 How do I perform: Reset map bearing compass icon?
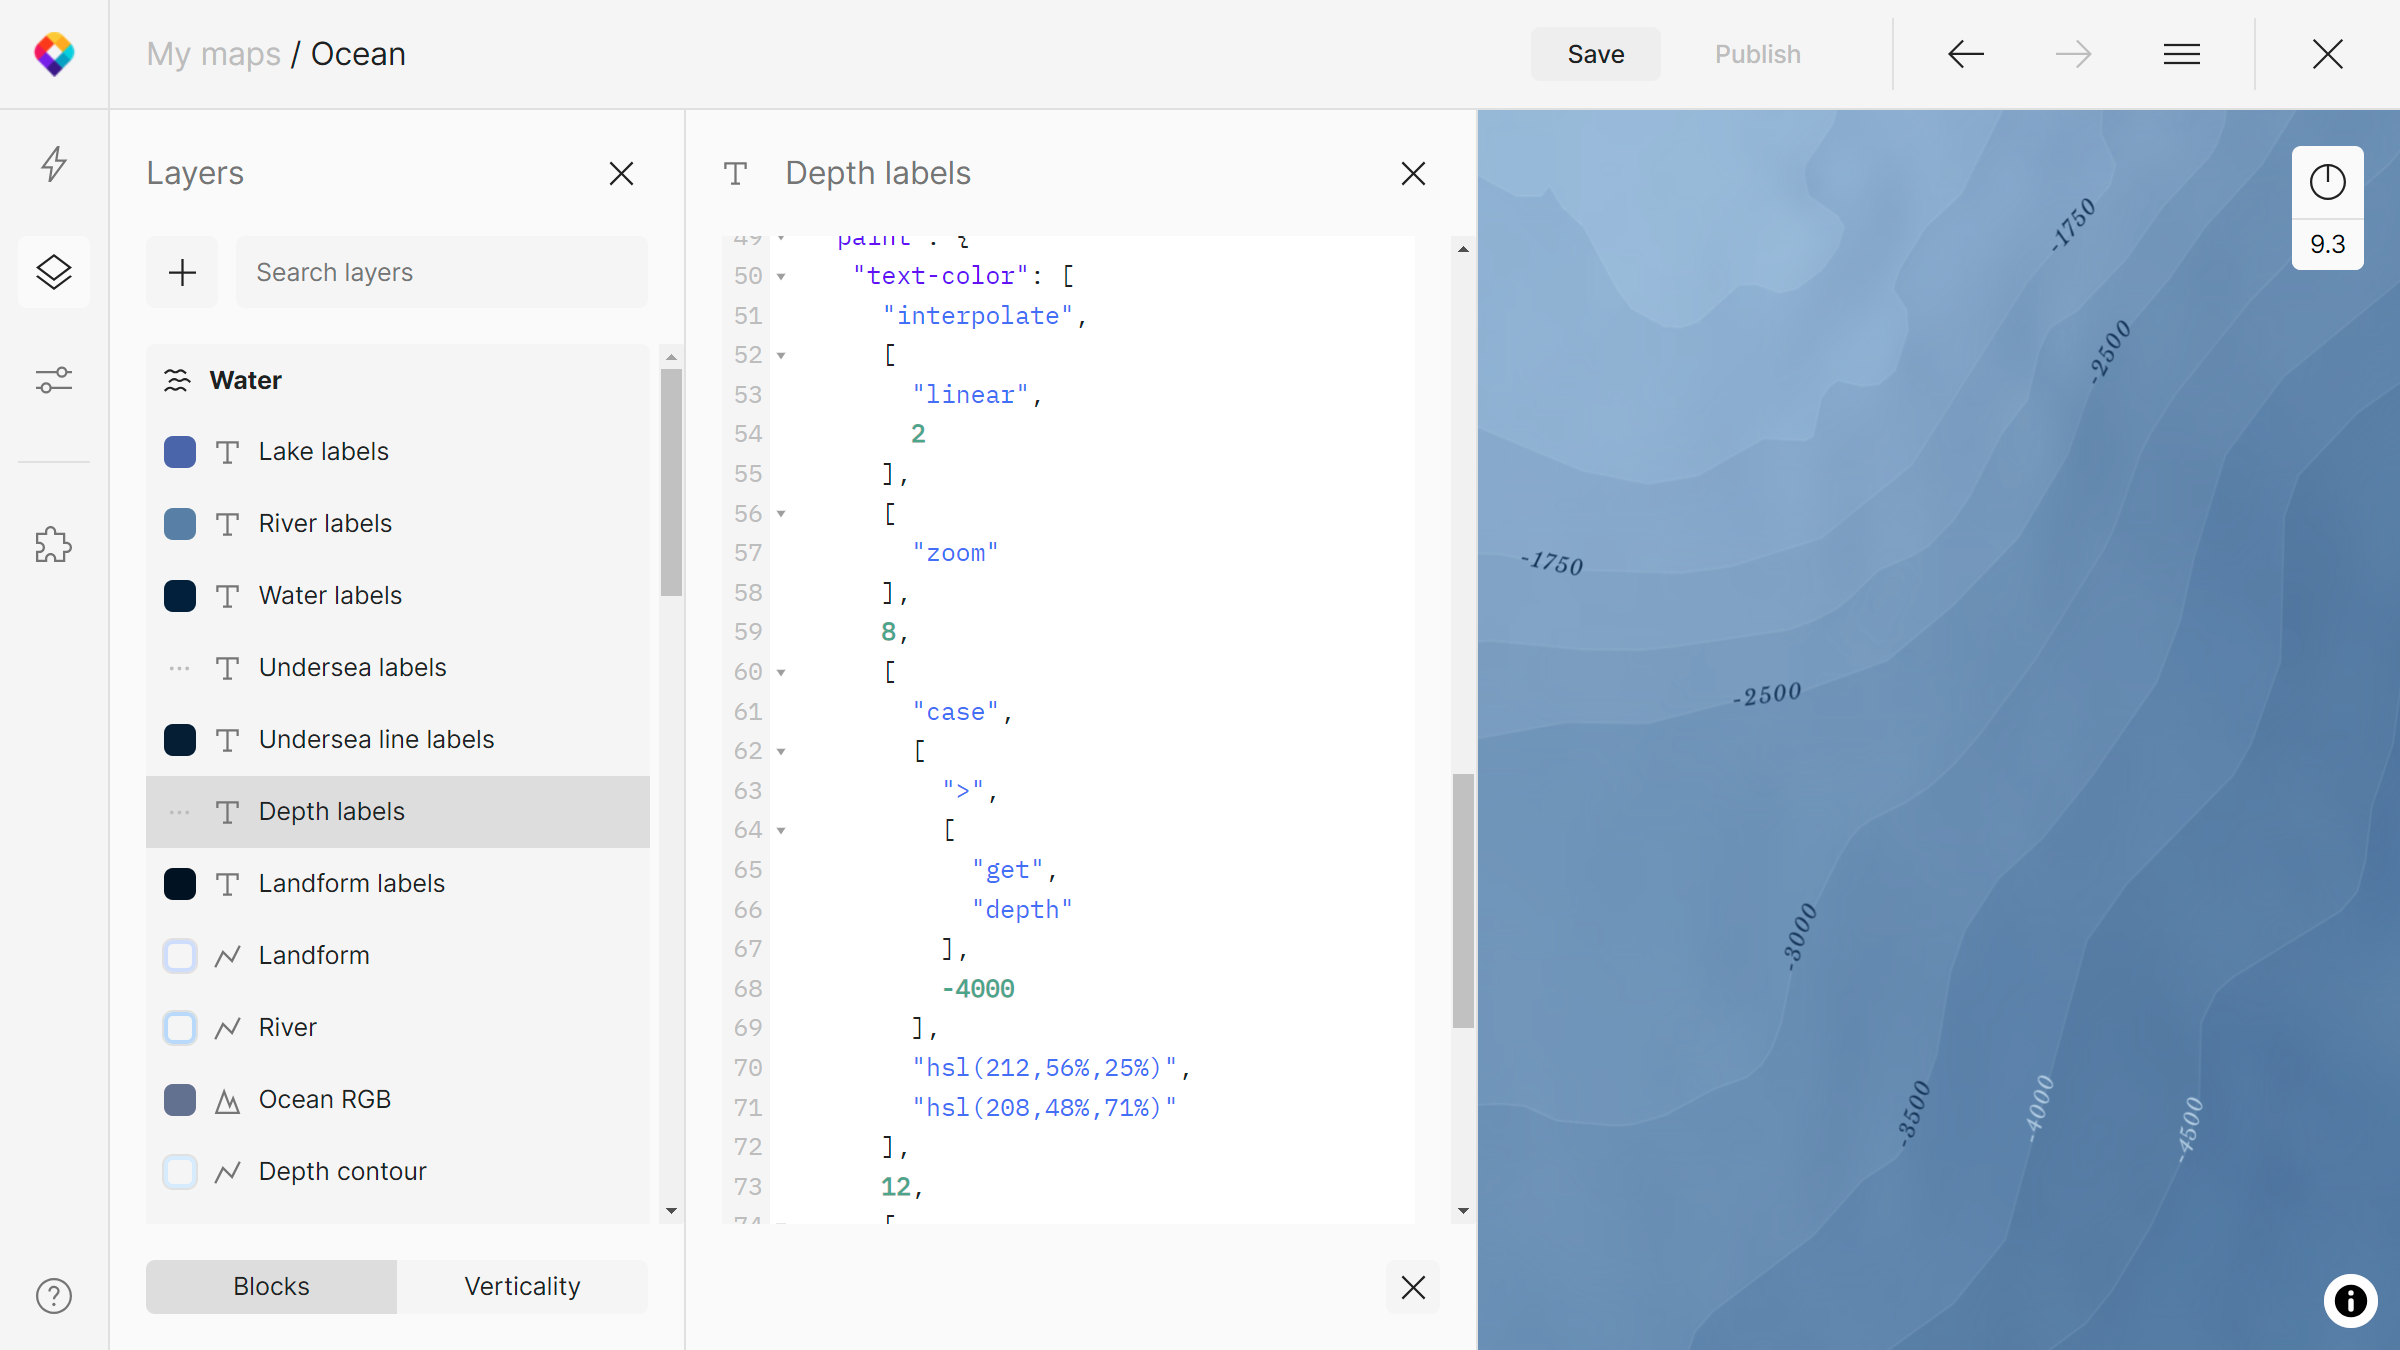[x=2327, y=182]
